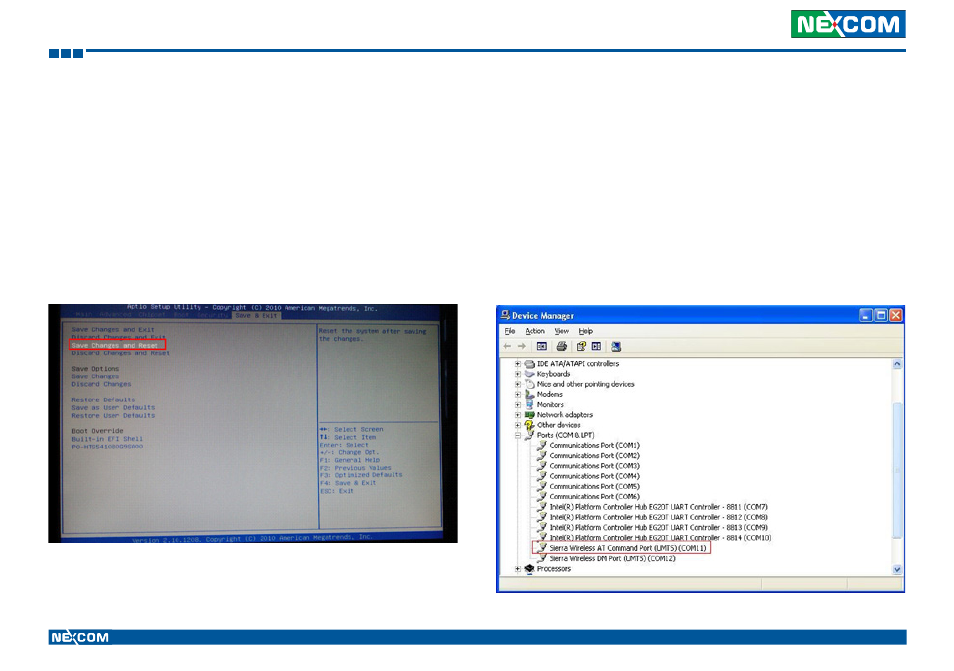Open Properties via the toolbar icon
The image size is (954, 671).
tap(581, 346)
